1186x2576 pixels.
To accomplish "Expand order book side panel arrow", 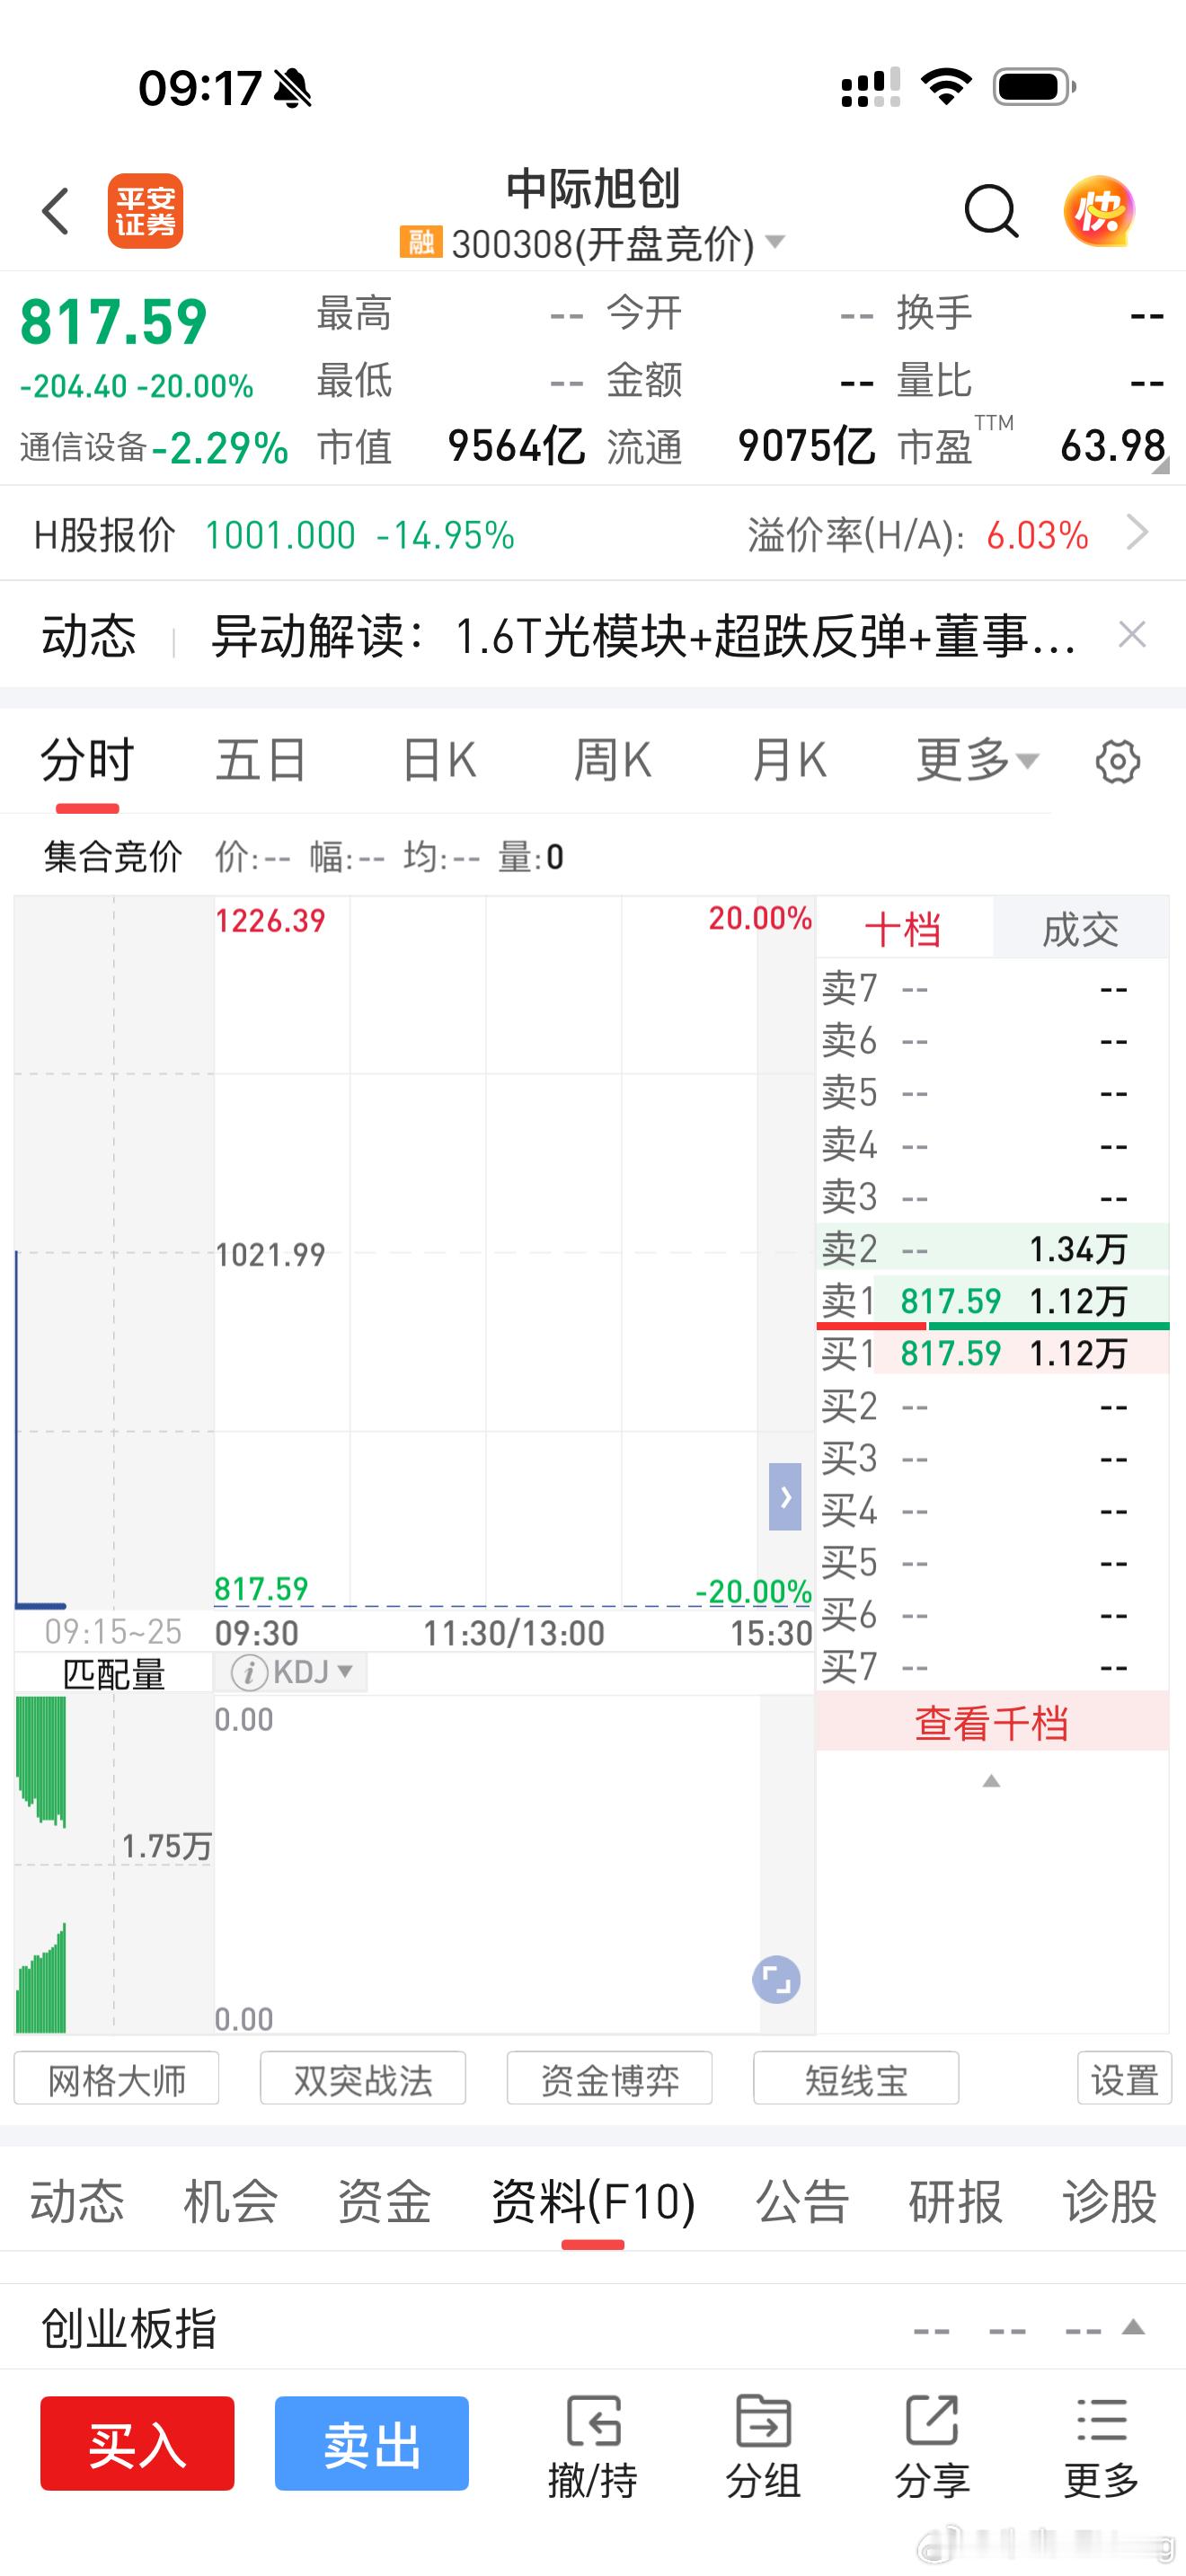I will (x=785, y=1496).
